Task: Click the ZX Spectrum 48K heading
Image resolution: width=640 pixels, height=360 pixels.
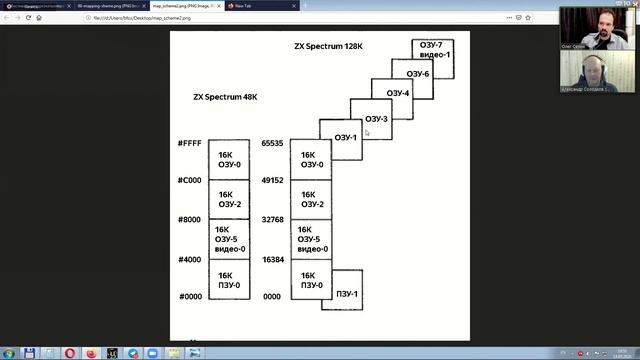Action: (225, 97)
